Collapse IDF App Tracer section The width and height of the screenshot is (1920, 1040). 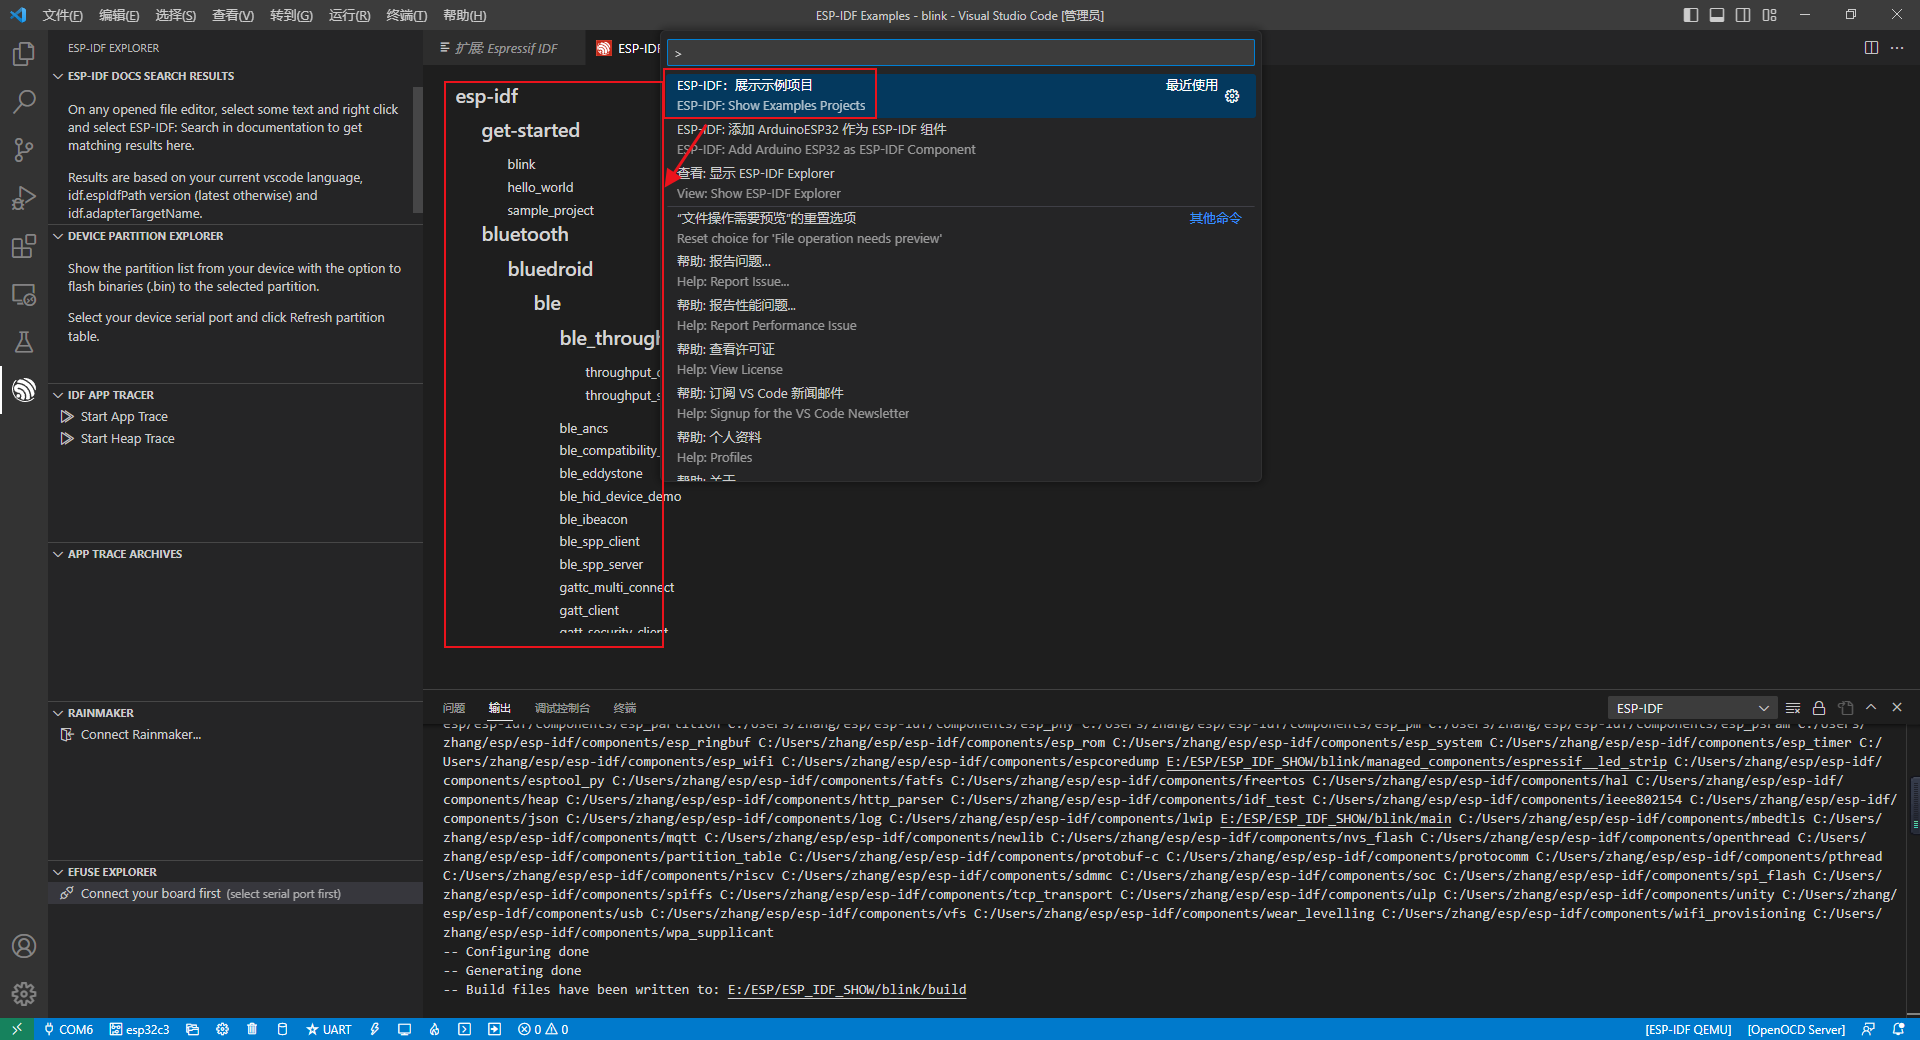tap(236, 395)
